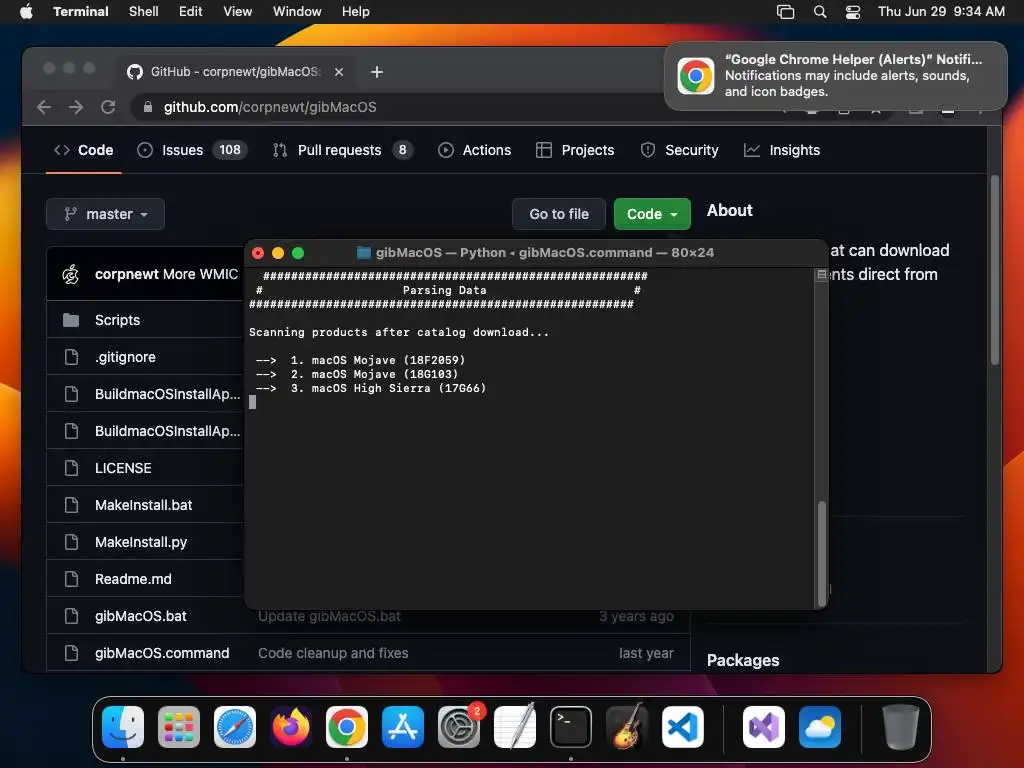Reload the GitHub page in Chrome
The height and width of the screenshot is (768, 1024).
click(x=108, y=107)
